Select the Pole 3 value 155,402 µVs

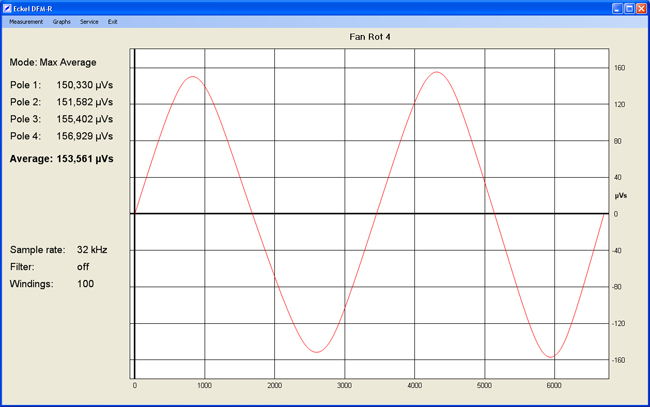pos(85,119)
